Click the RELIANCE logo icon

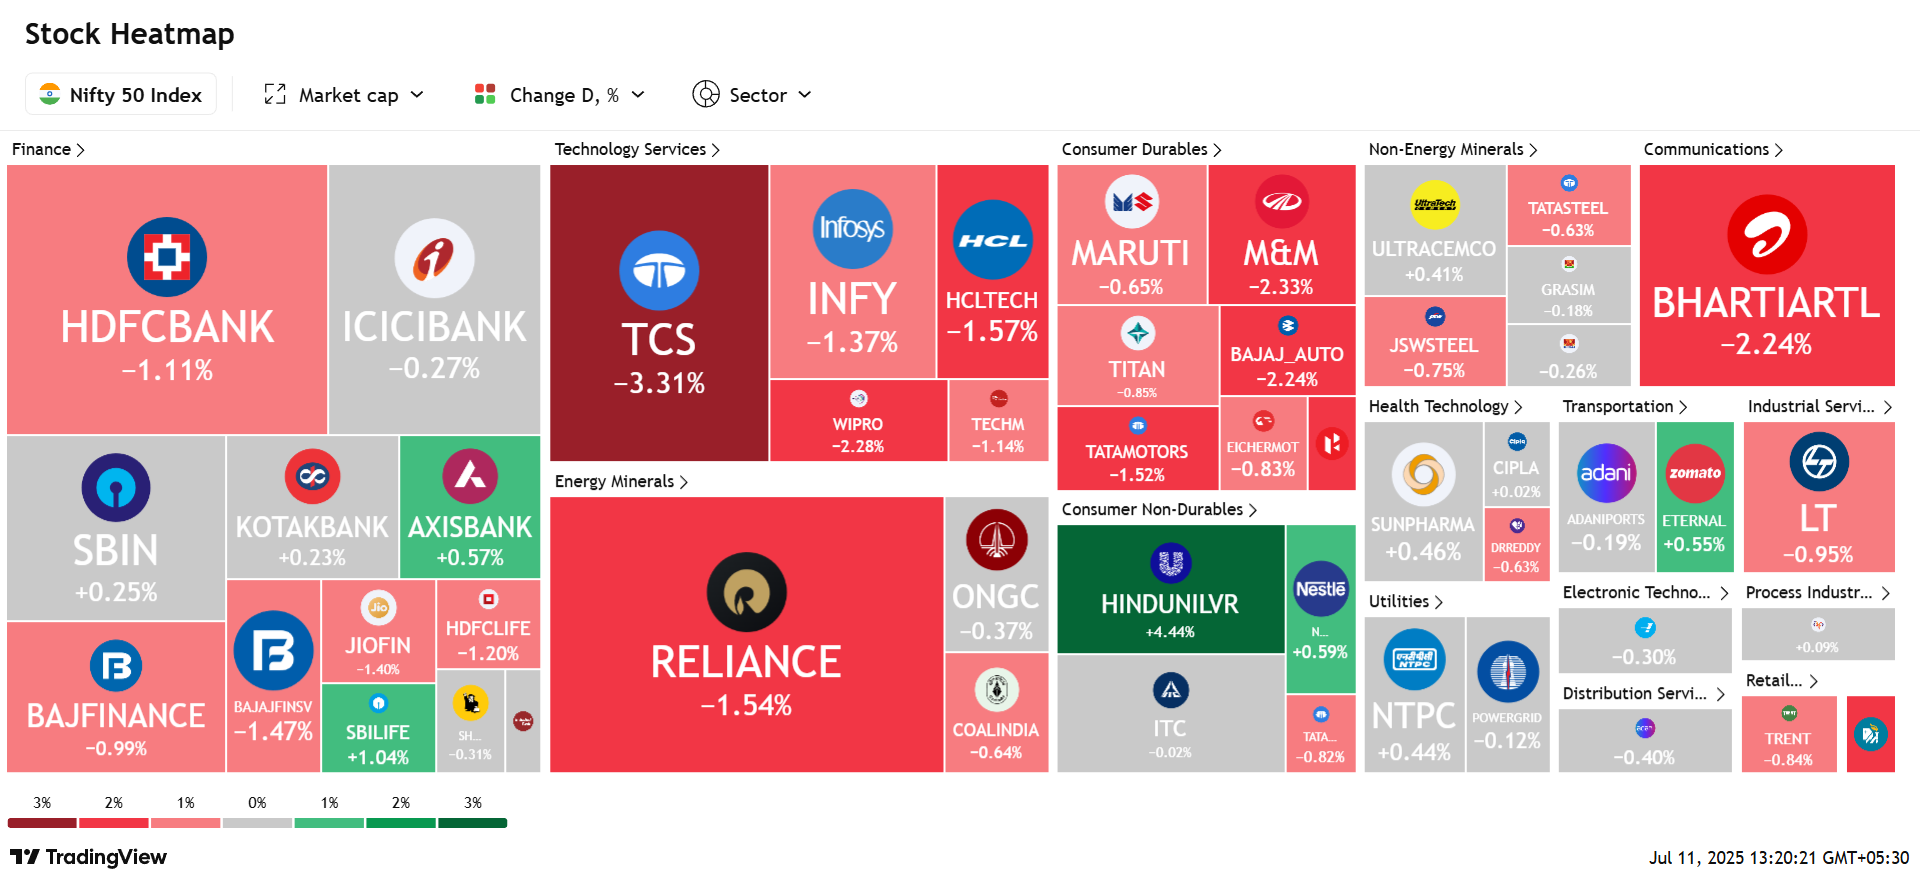(x=746, y=593)
